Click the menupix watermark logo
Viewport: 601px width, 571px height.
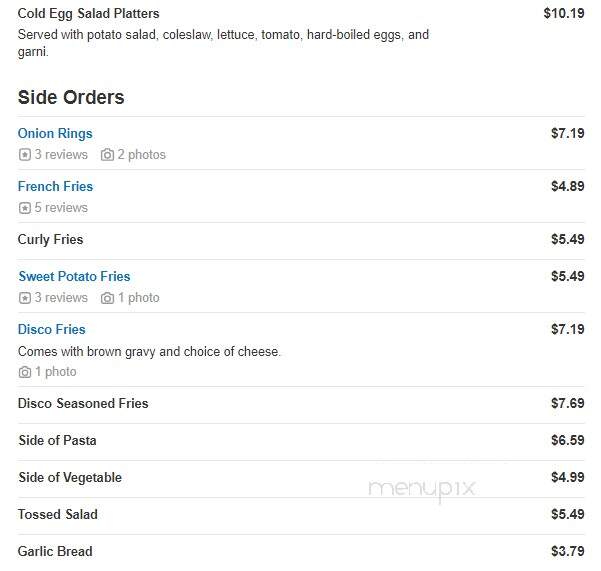(x=422, y=489)
